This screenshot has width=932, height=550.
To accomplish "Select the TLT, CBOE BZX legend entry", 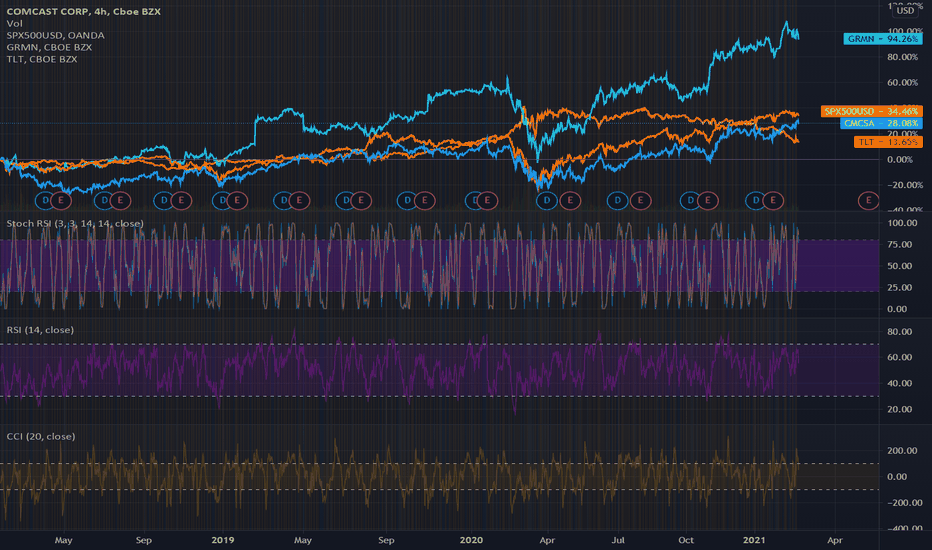I will (x=42, y=59).
